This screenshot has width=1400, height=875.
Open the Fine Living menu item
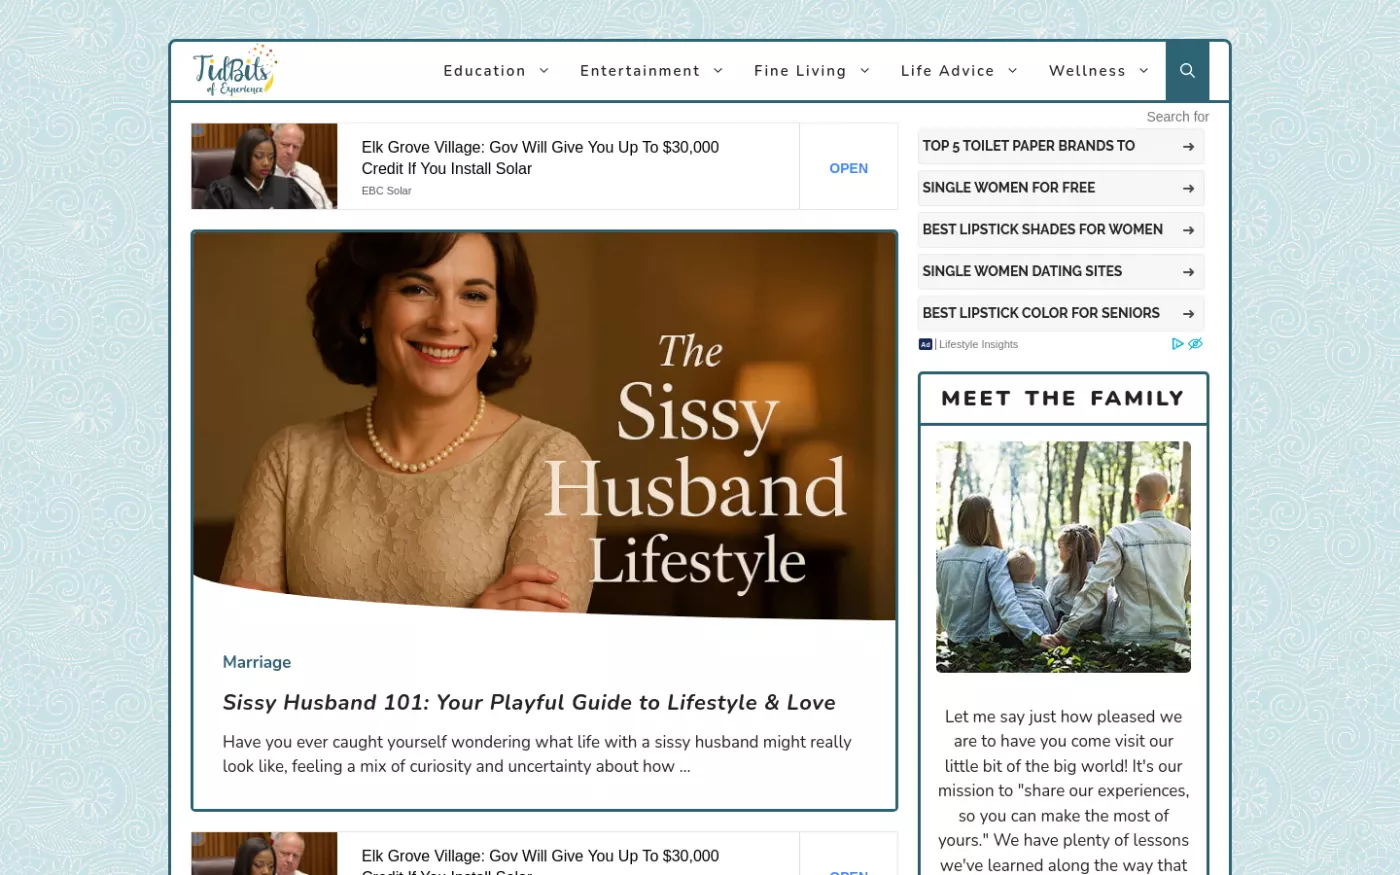[x=799, y=71]
